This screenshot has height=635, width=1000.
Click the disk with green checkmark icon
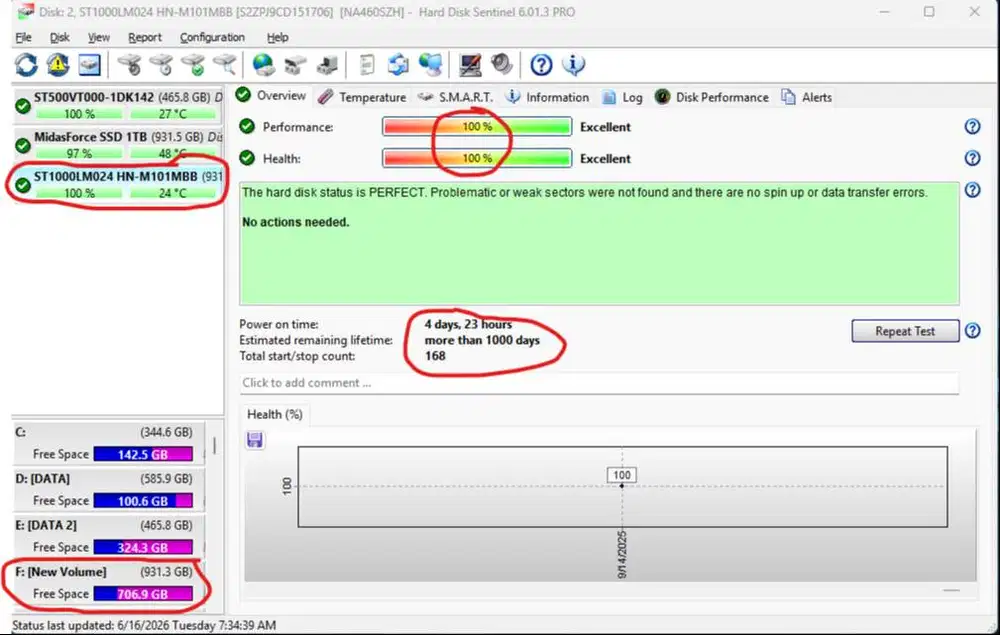(193, 65)
